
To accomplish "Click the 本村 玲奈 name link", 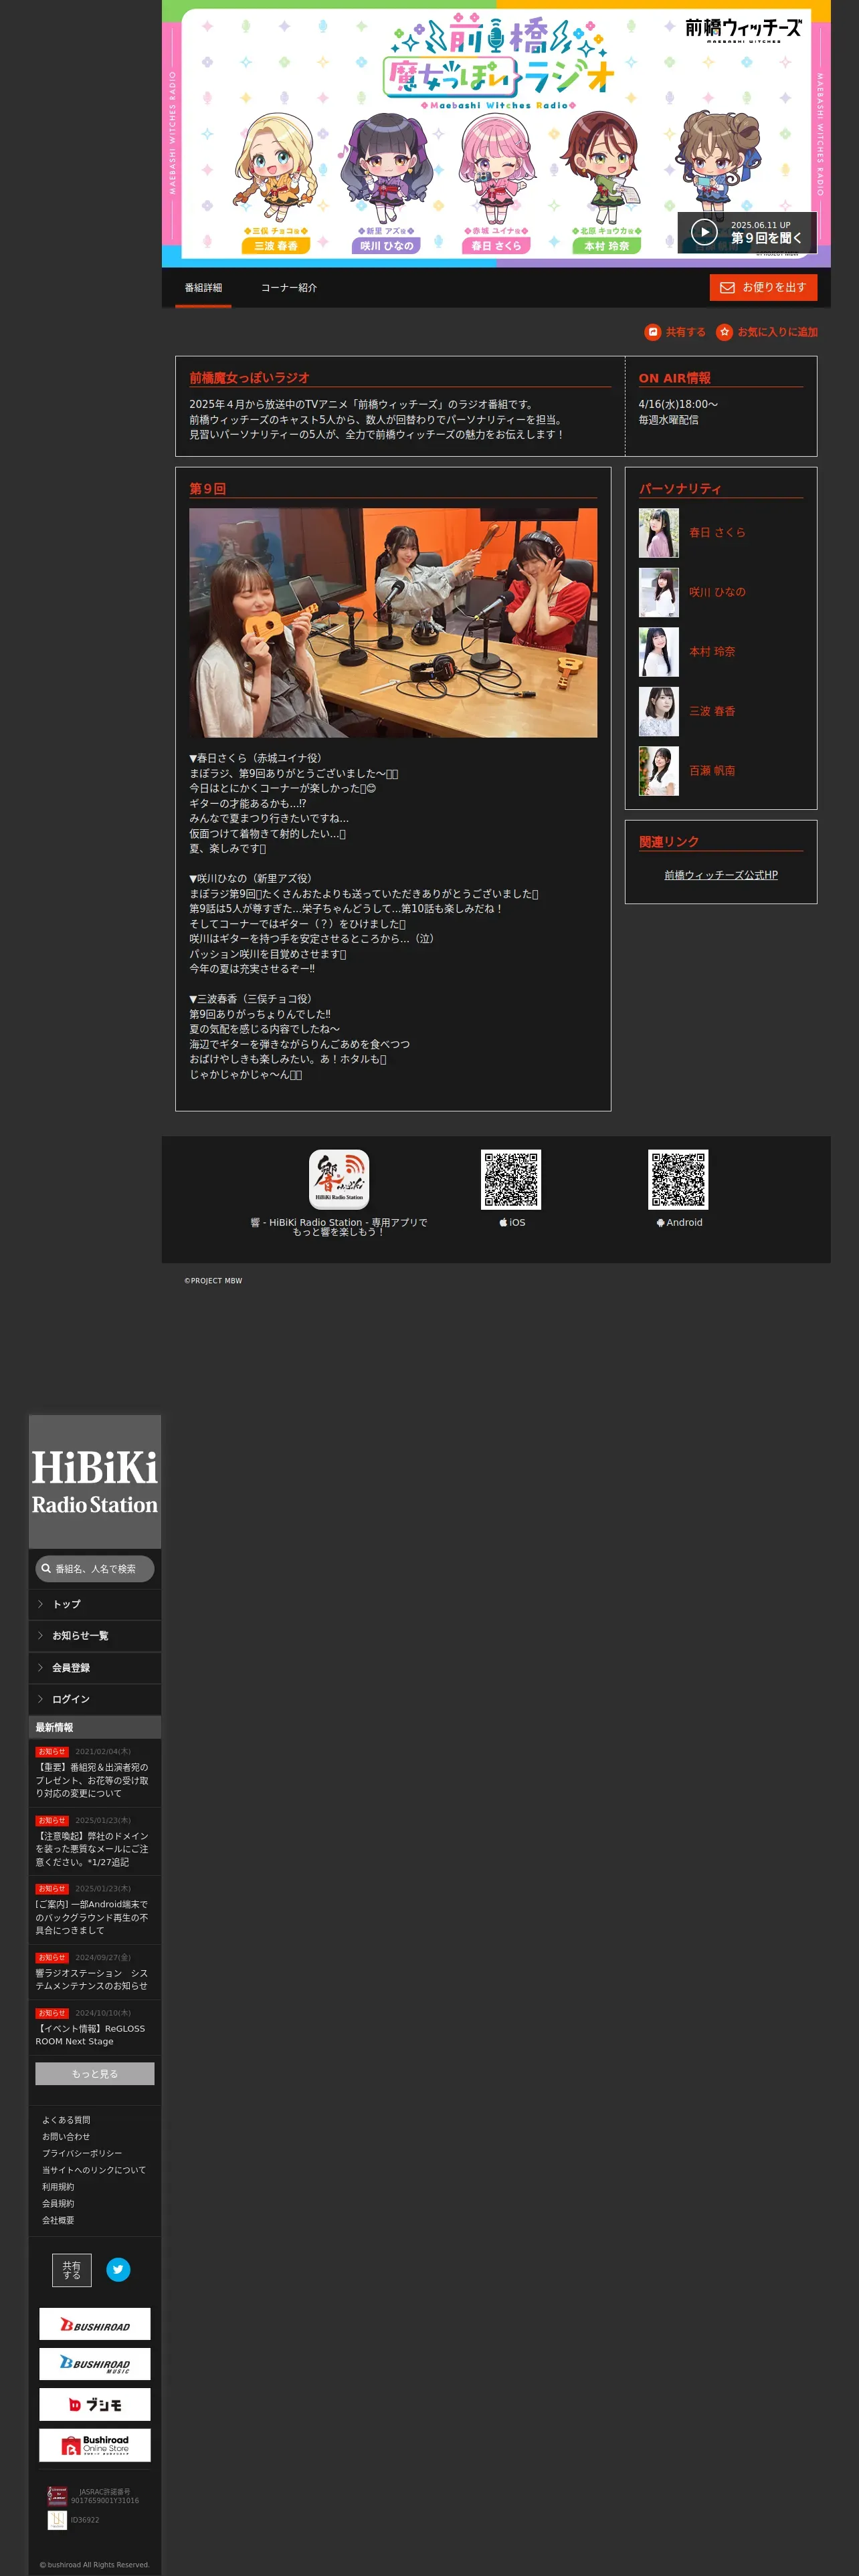I will [x=712, y=652].
